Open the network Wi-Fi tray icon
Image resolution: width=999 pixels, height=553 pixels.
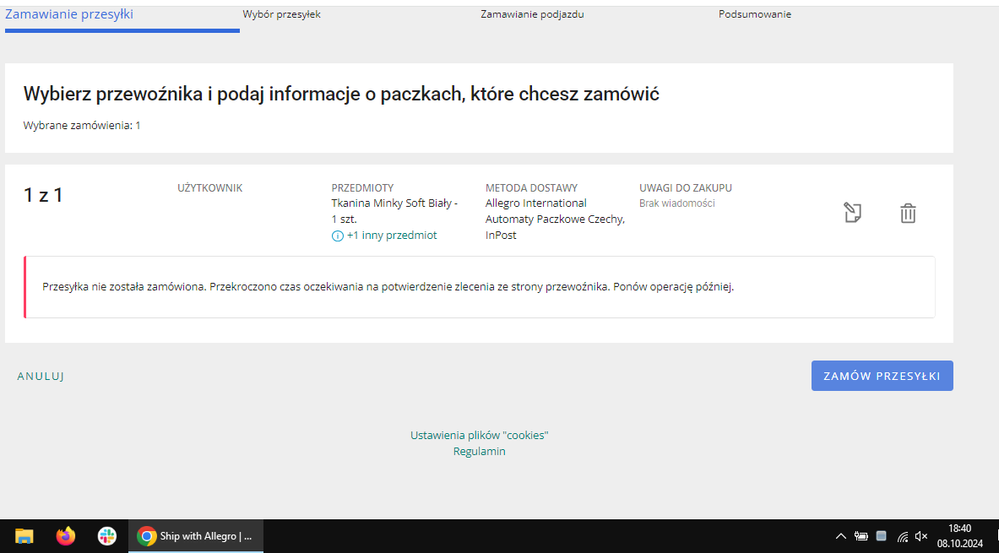click(x=902, y=536)
